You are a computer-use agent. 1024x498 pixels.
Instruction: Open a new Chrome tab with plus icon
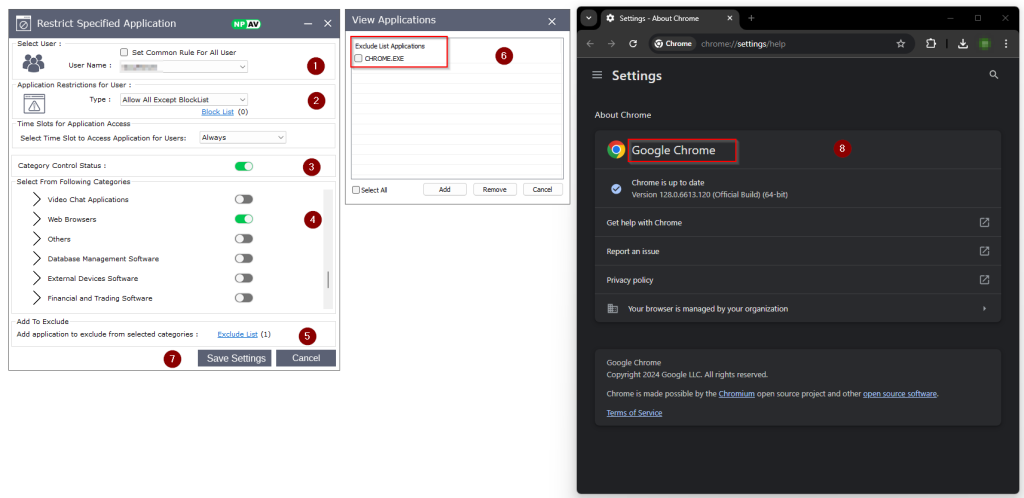tap(751, 18)
